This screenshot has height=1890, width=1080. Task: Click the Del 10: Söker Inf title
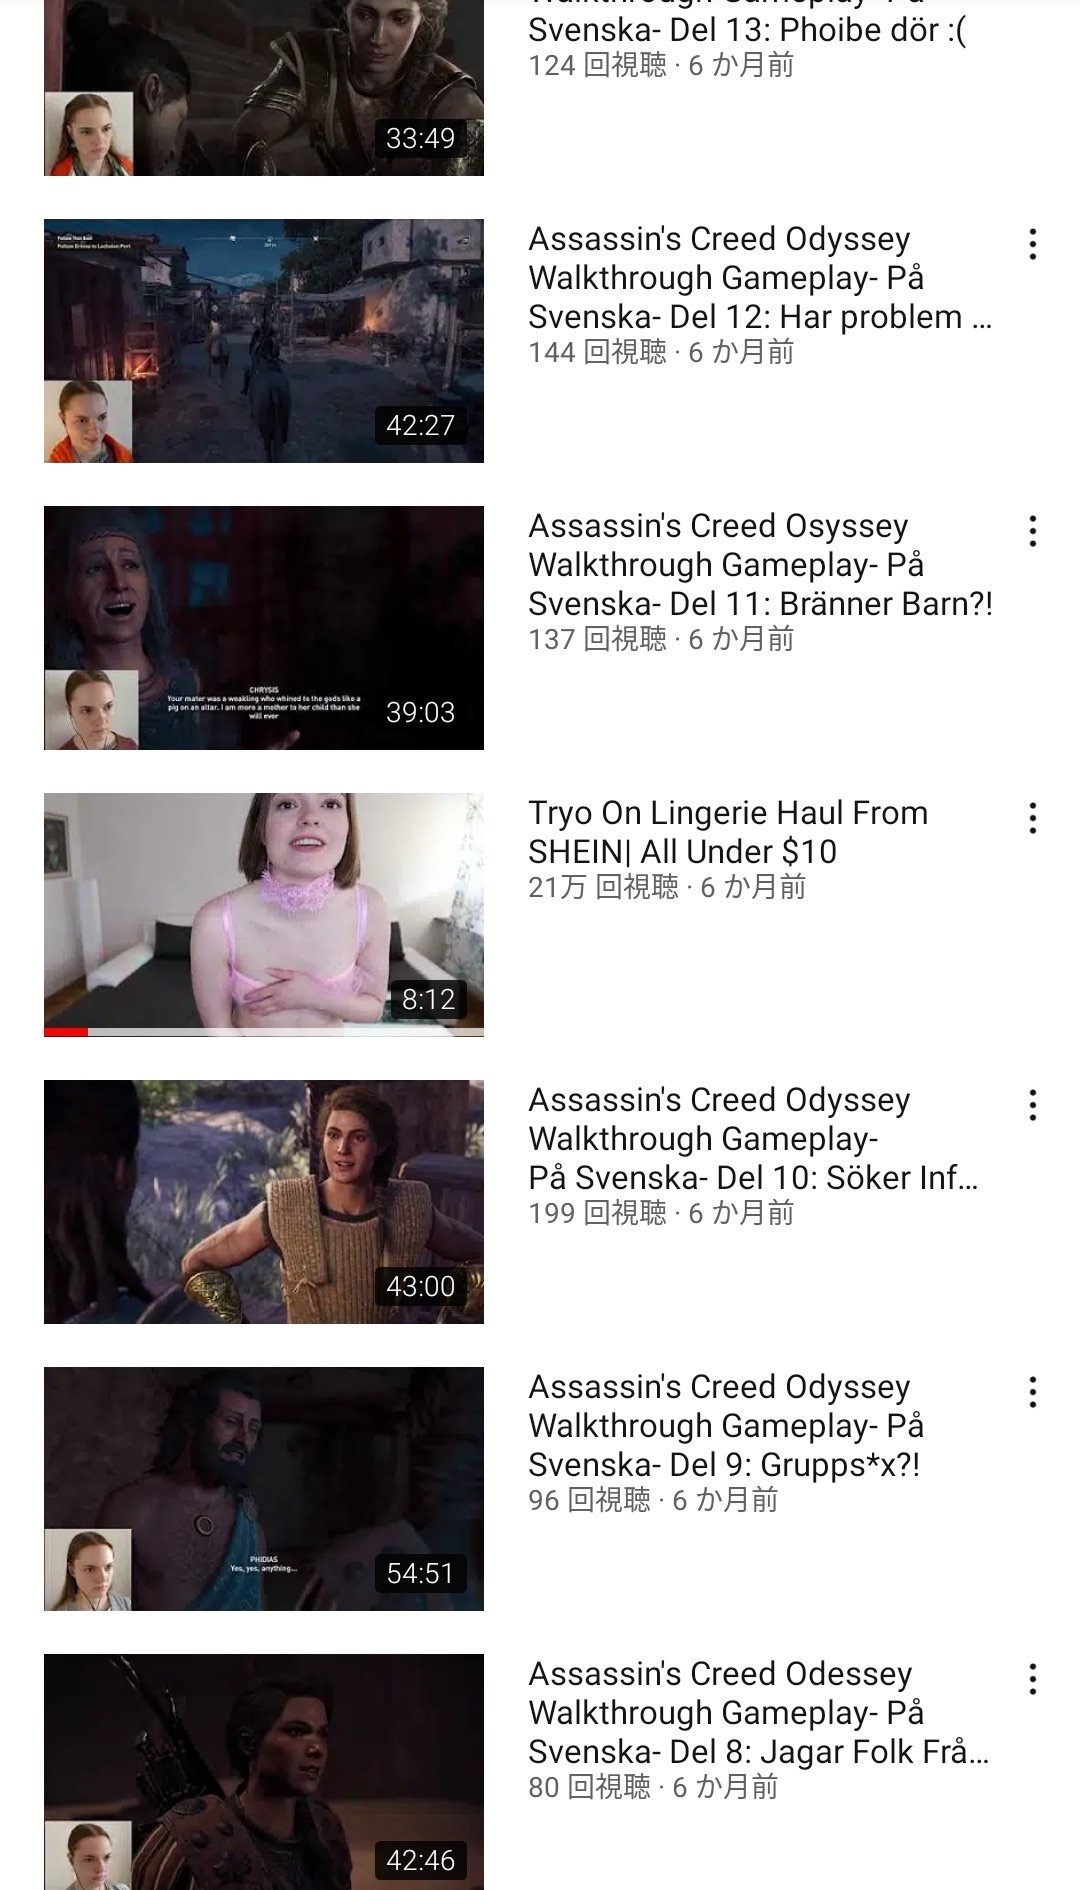tap(753, 1139)
